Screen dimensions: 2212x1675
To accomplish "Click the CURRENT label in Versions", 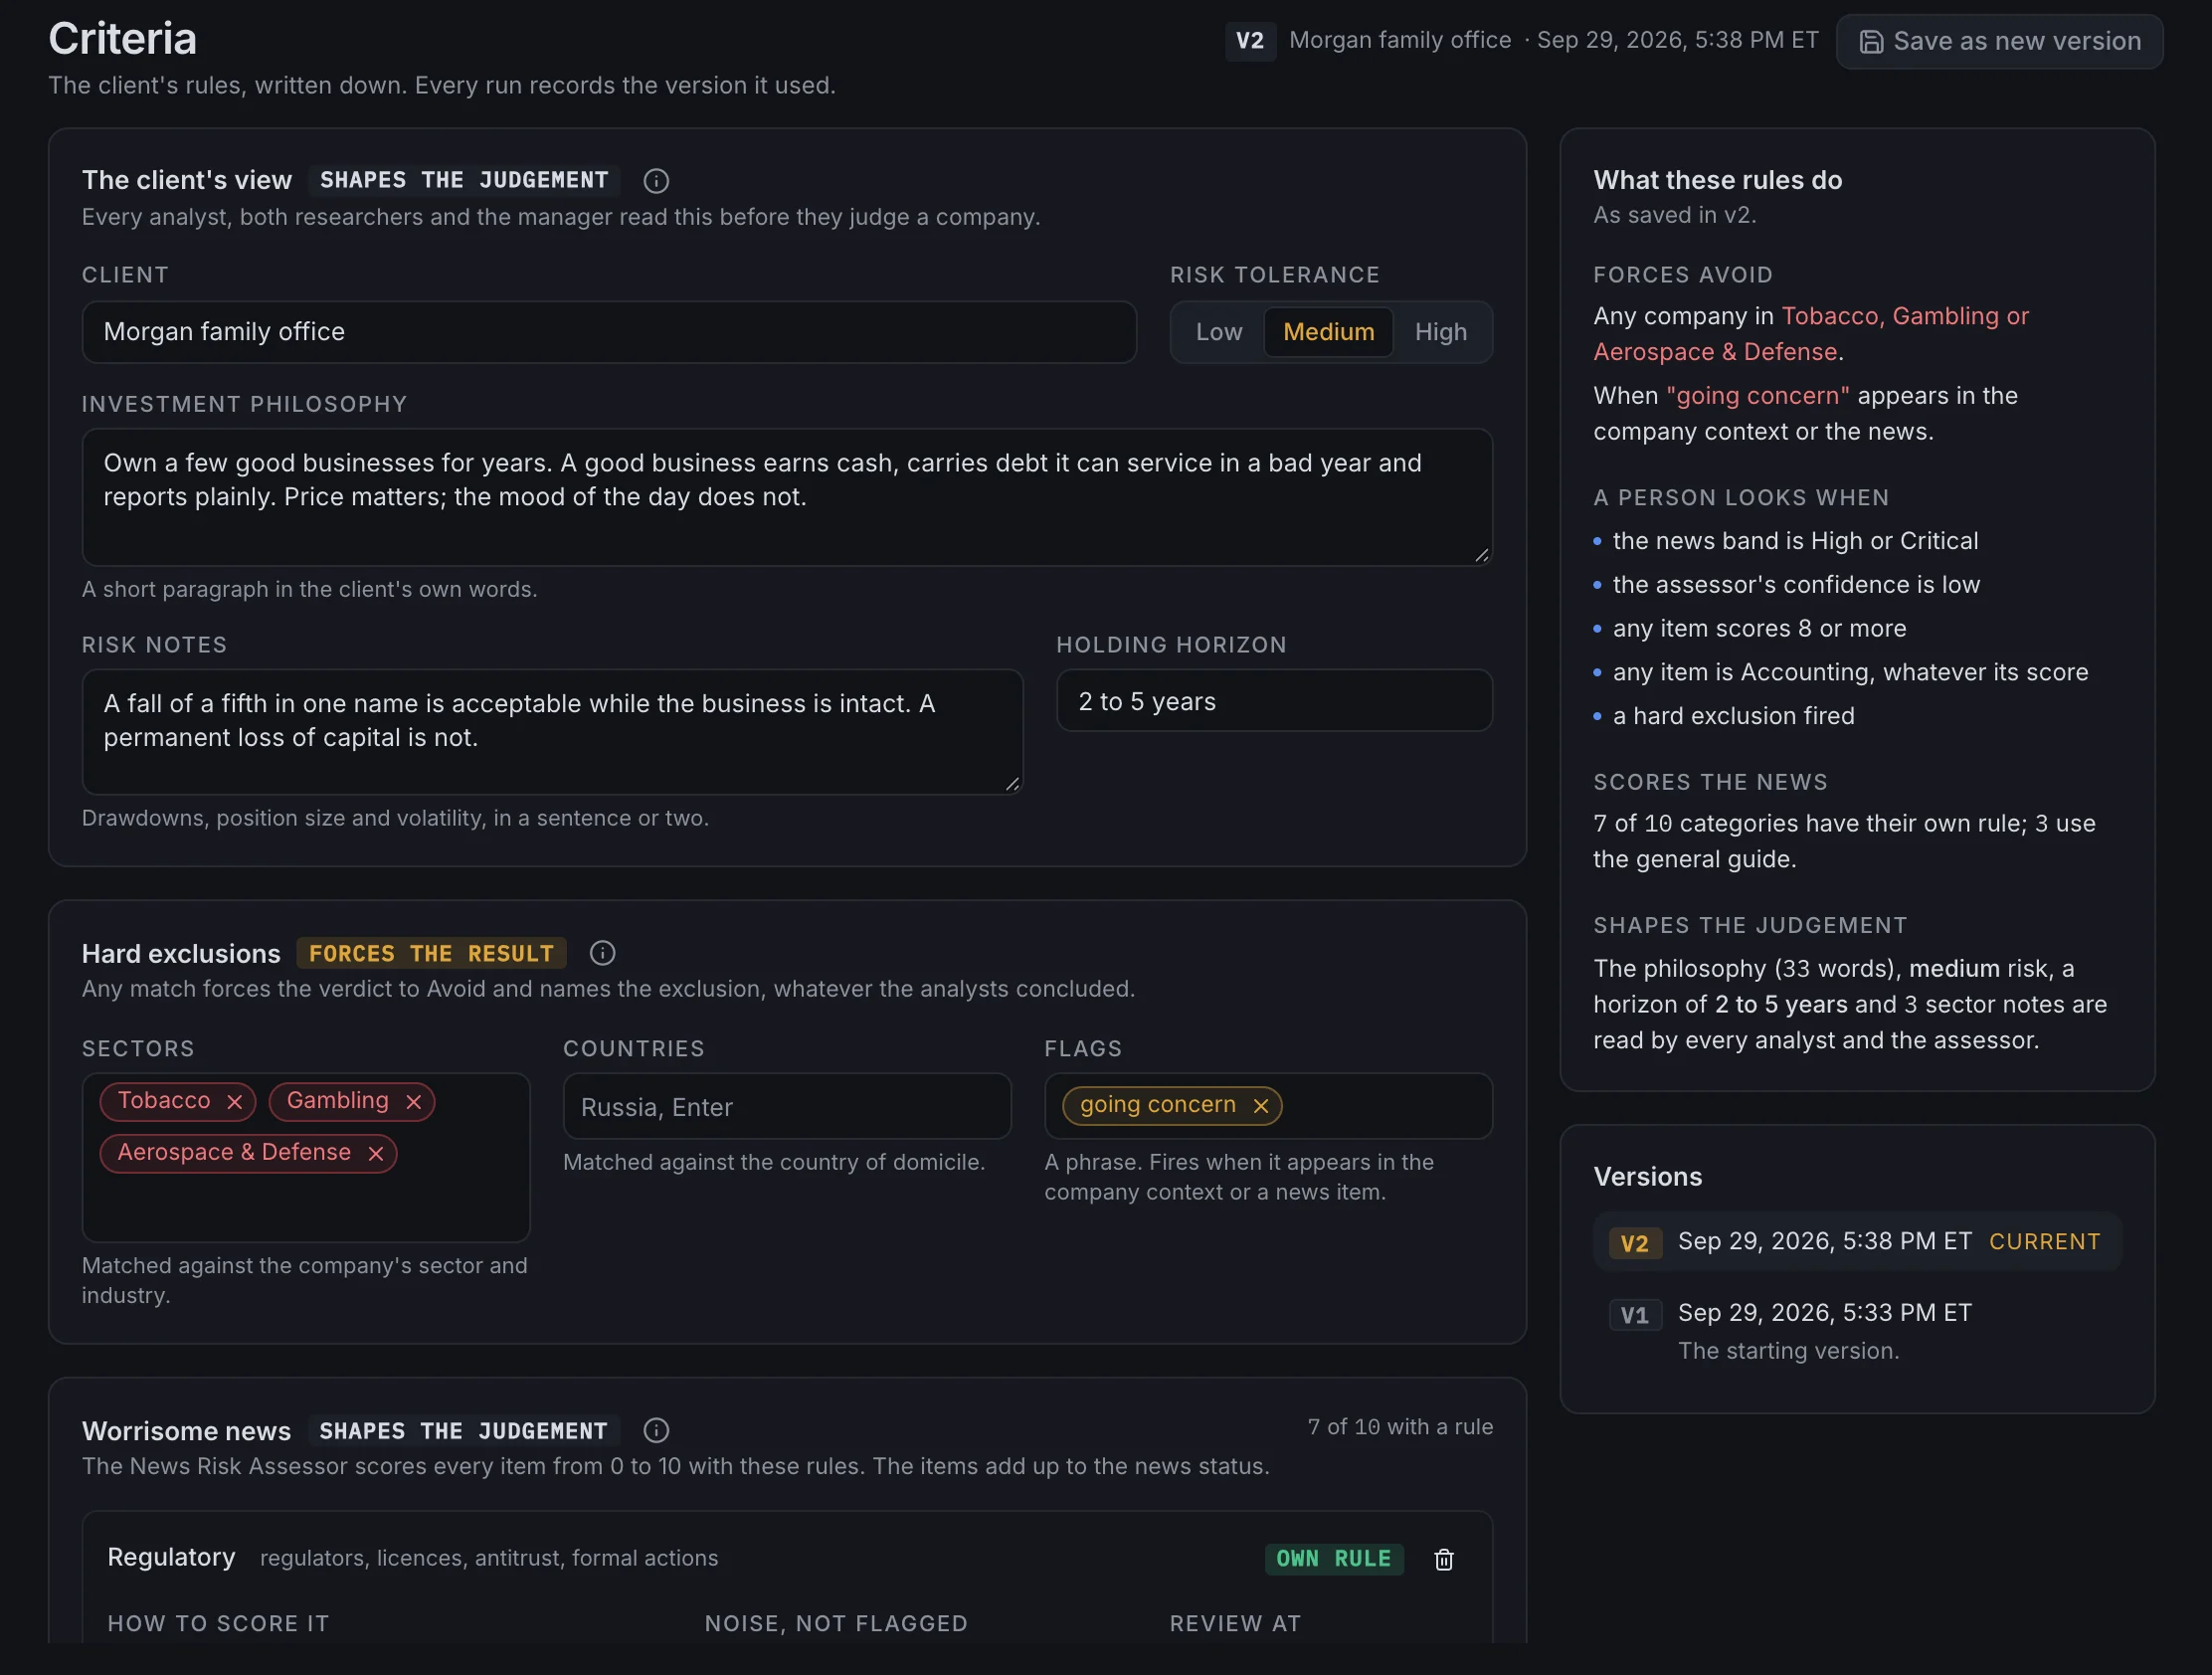I will pos(2044,1242).
